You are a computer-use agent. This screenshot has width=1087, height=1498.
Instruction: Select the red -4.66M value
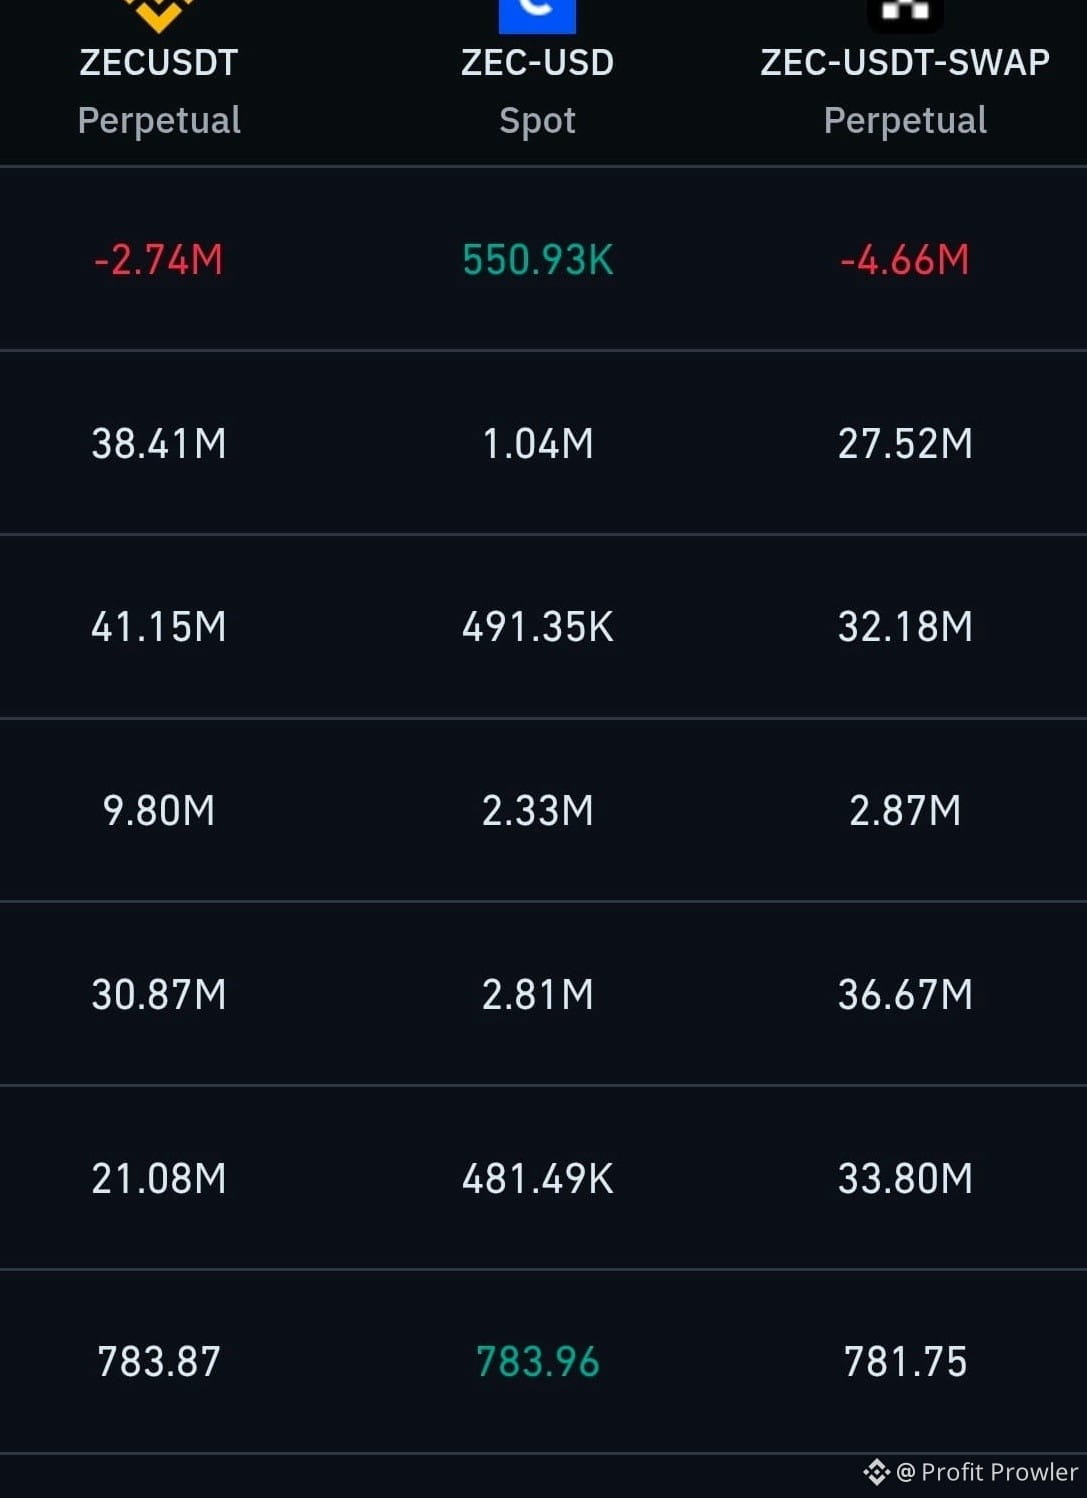[905, 260]
